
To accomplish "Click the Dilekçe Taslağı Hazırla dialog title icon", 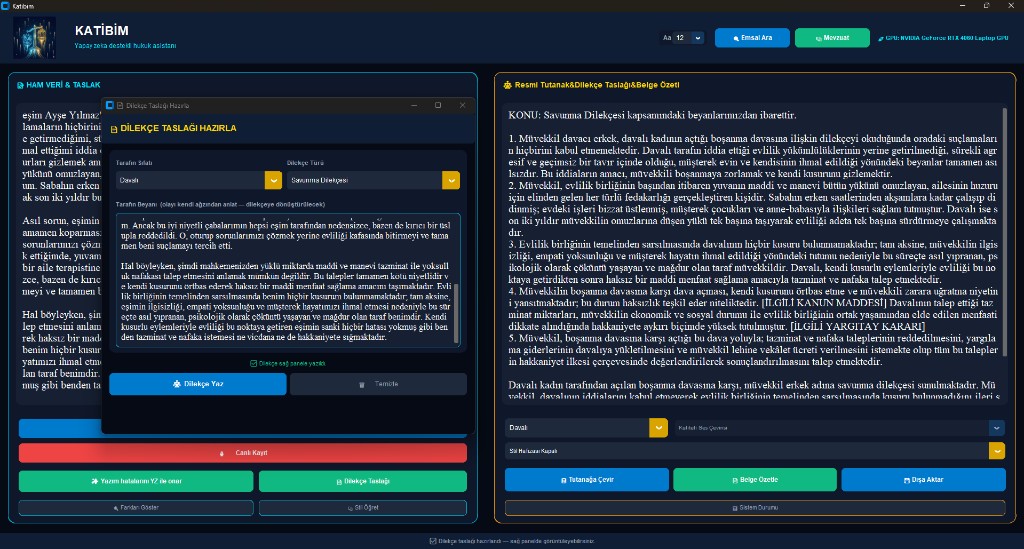I will 120,105.
